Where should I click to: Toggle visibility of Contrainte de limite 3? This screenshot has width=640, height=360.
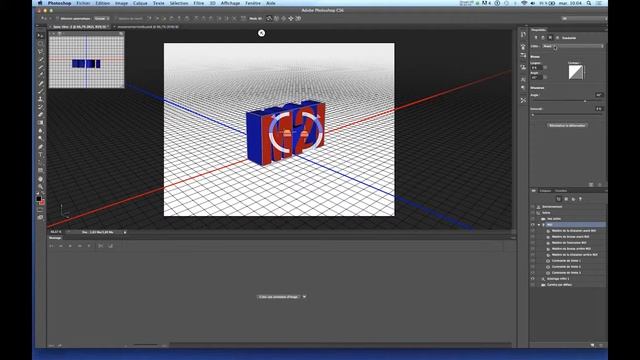coord(533,273)
